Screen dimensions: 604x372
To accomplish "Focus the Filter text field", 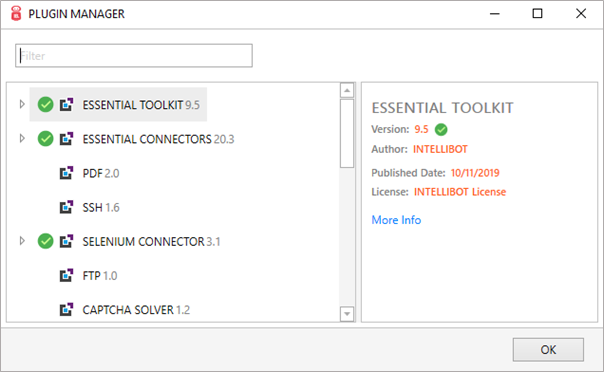I will (134, 56).
